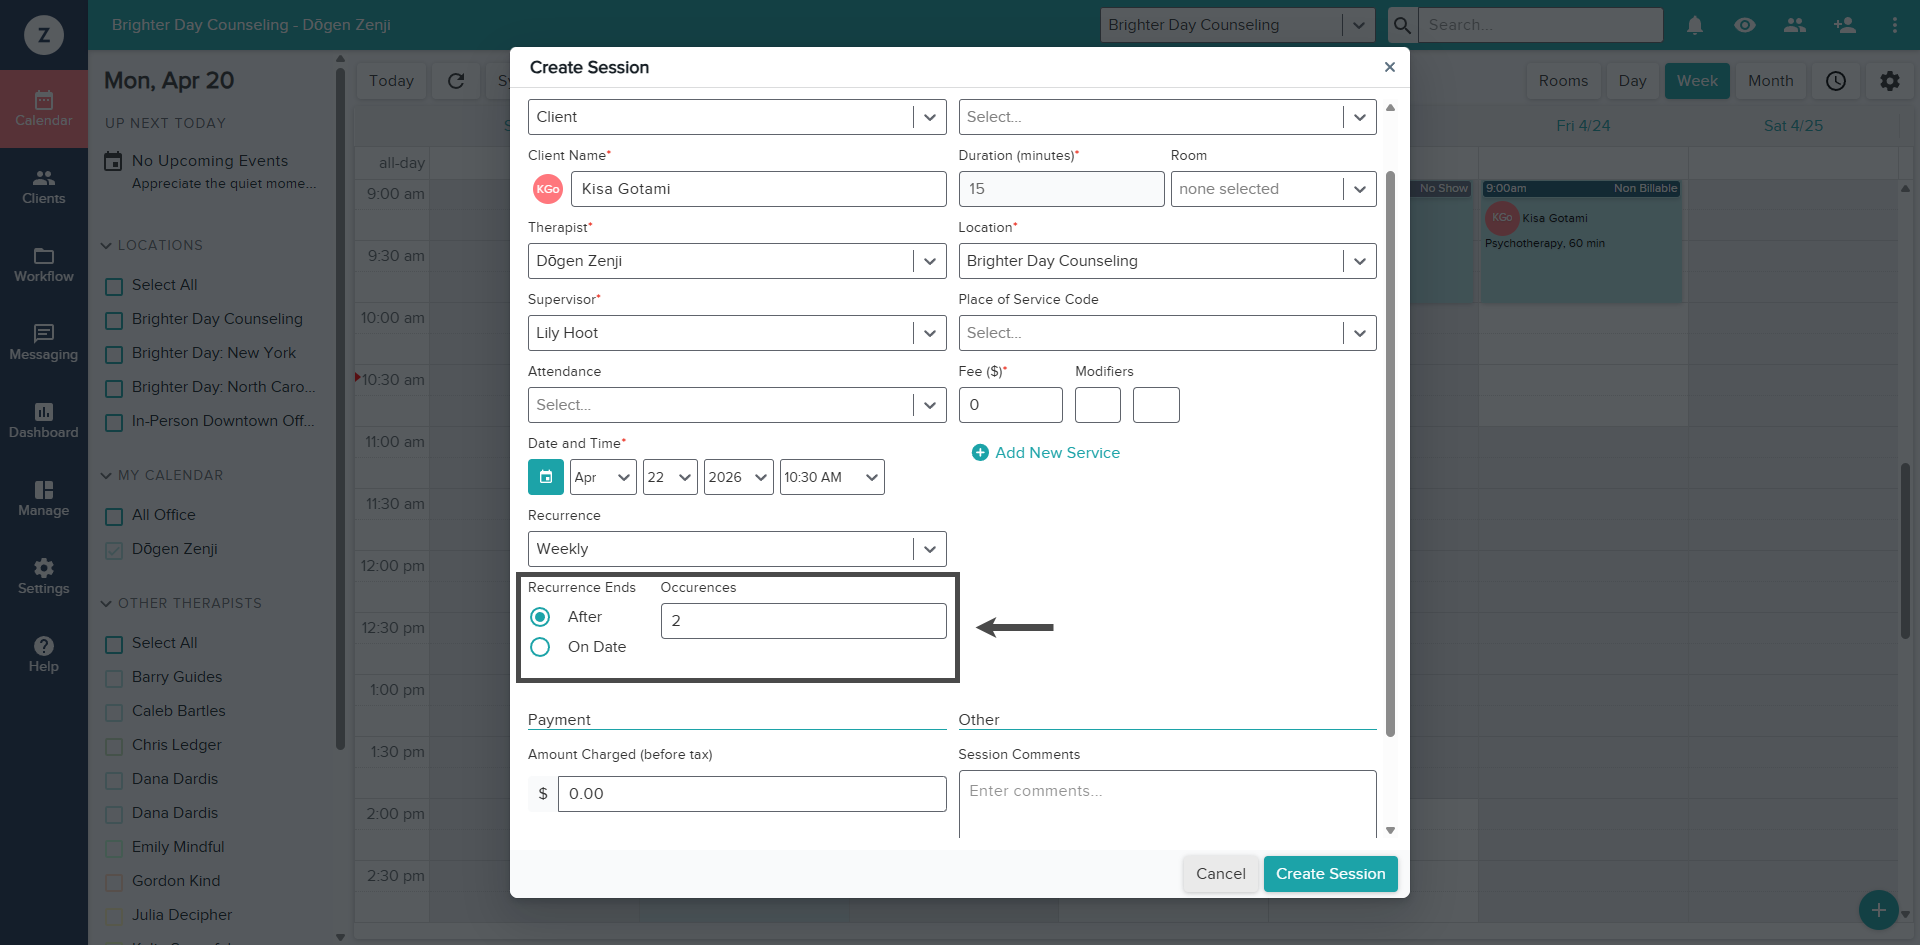Screen dimensions: 1920x945
Task: Click the Create Session button
Action: [x=1330, y=874]
